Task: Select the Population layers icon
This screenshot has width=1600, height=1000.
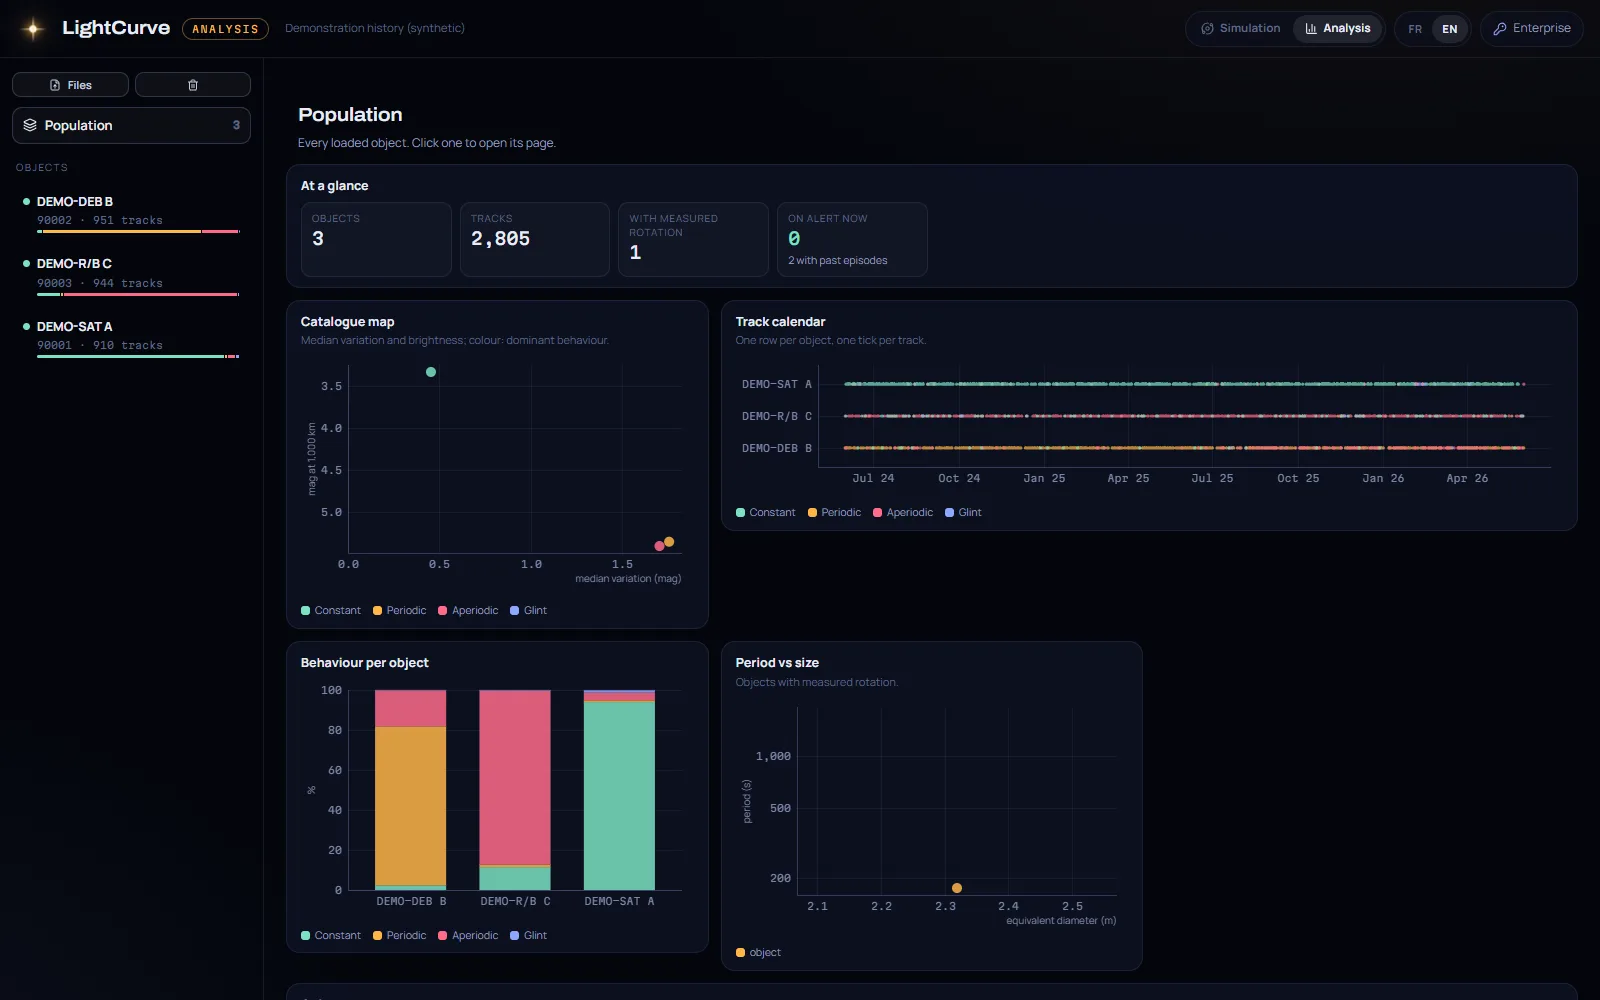Action: [30, 125]
